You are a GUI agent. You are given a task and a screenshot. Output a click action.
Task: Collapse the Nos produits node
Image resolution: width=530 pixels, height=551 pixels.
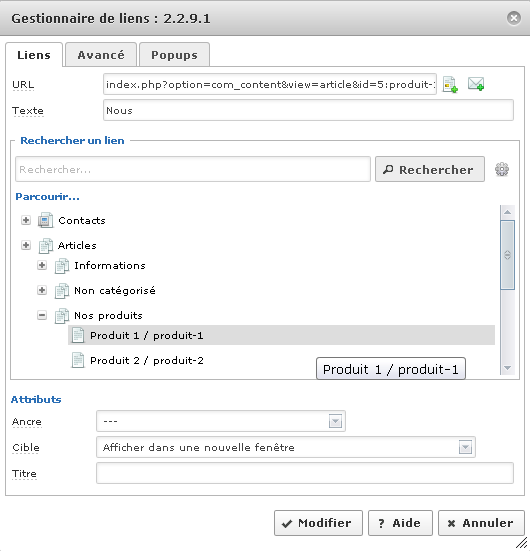point(42,315)
